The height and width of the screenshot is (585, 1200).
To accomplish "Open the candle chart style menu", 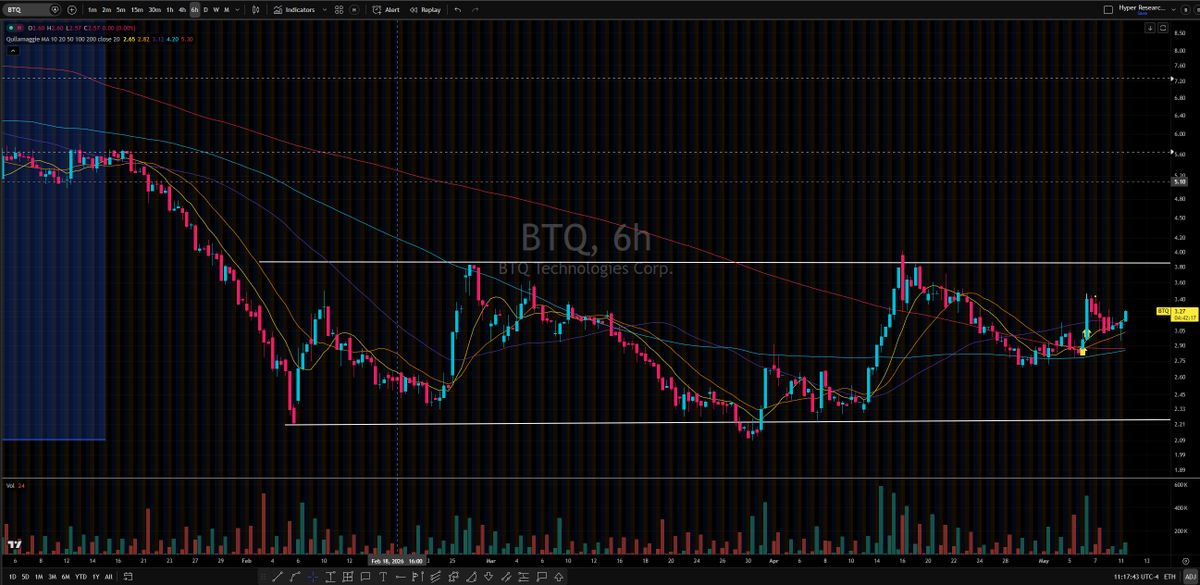I will pos(257,9).
